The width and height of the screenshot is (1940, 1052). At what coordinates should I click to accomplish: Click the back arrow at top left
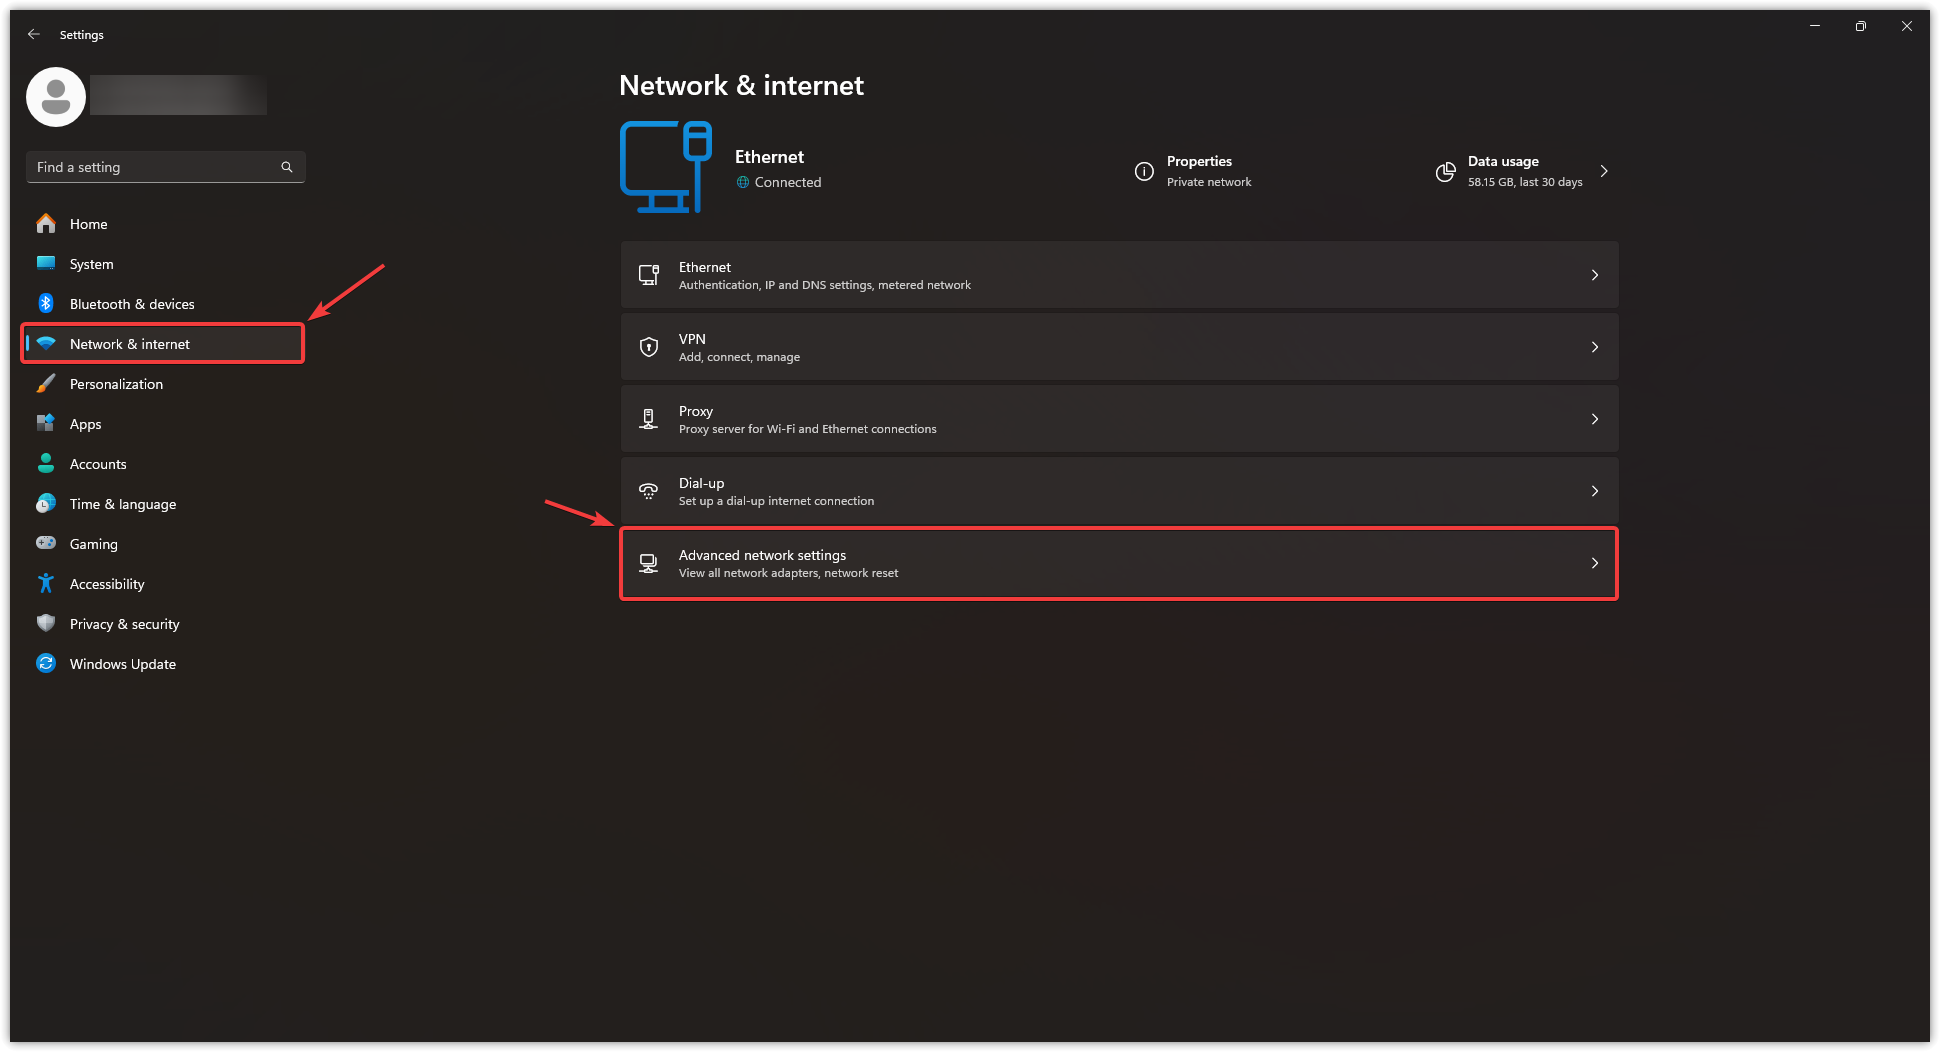coord(33,34)
